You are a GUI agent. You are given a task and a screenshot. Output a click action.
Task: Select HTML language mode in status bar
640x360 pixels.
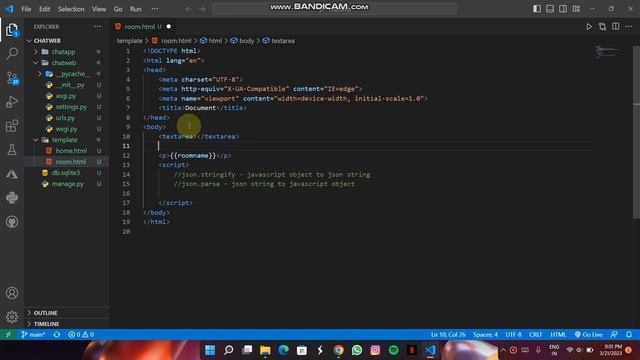click(558, 335)
